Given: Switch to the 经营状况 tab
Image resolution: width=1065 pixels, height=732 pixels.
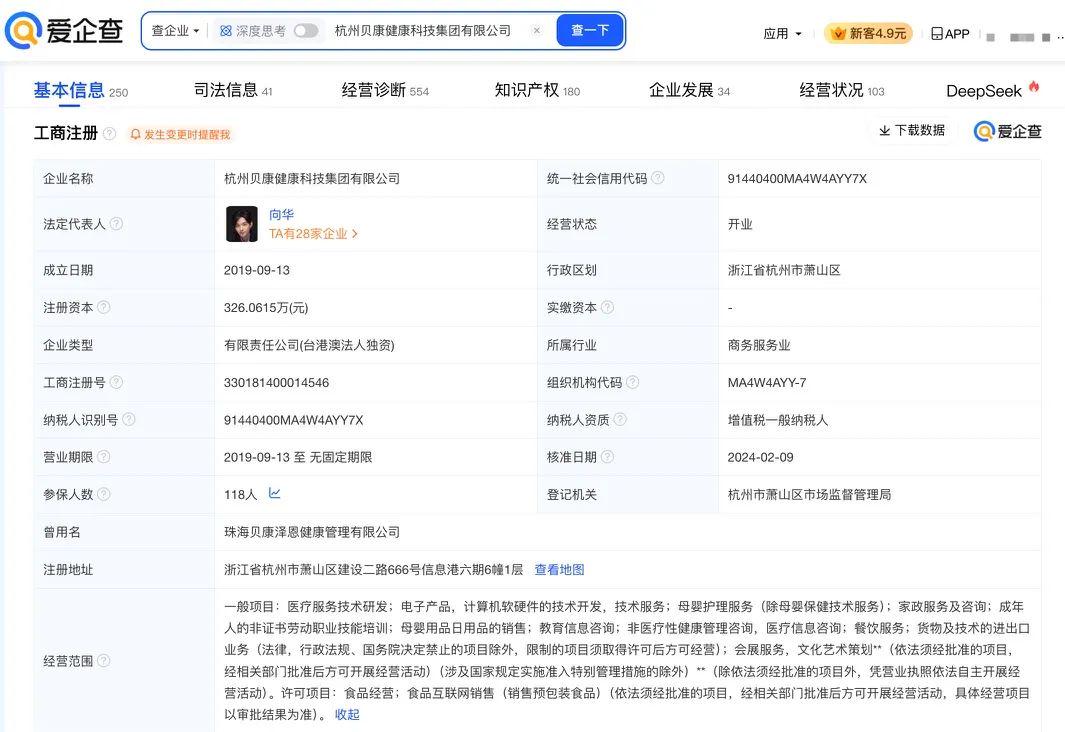Looking at the screenshot, I should 842,90.
